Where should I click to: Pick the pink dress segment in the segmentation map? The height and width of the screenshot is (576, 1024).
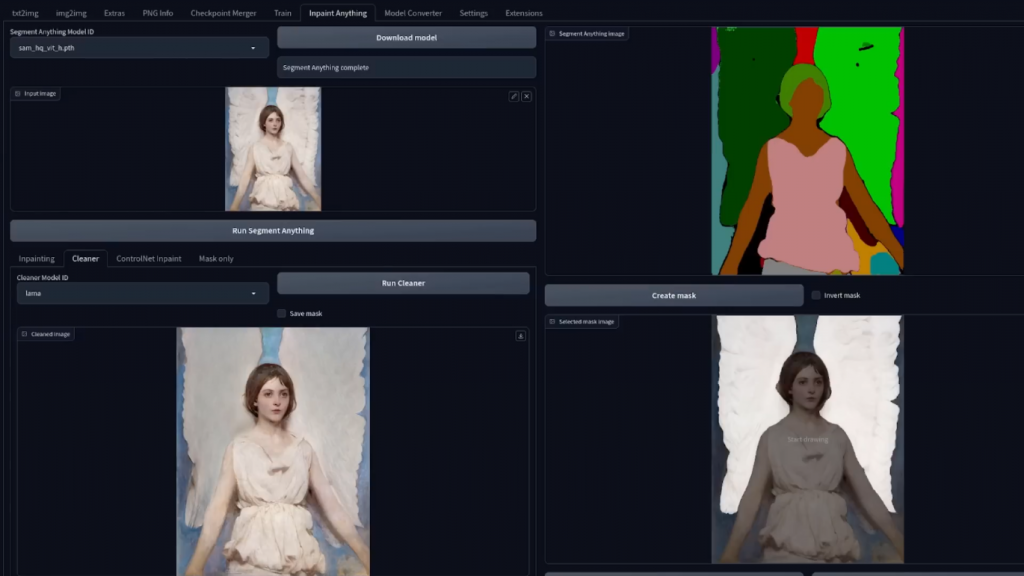[805, 200]
